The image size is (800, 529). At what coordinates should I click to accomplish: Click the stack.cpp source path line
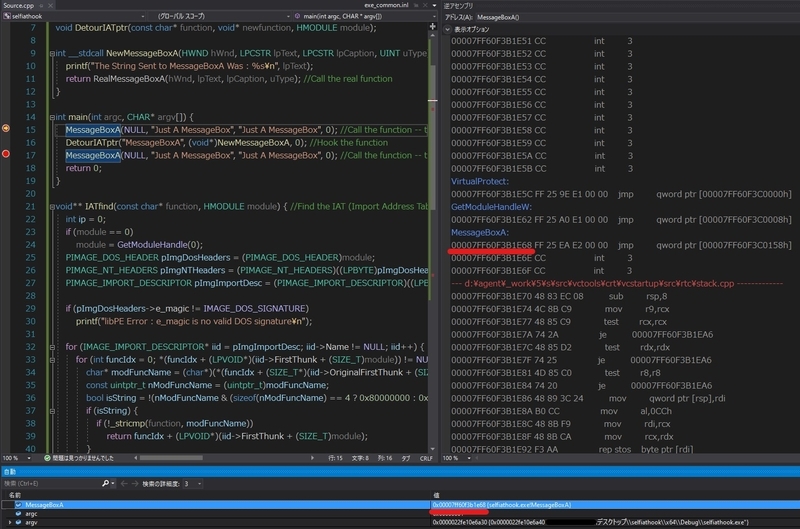coord(616,283)
